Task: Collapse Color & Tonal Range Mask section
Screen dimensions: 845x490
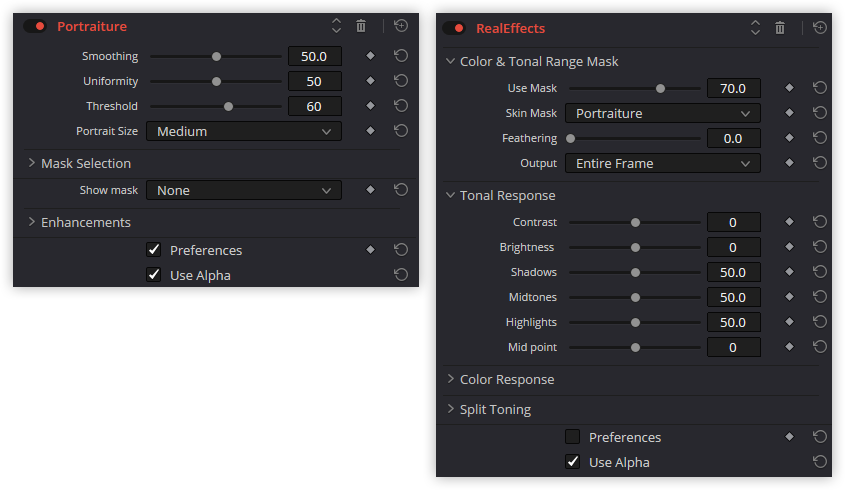Action: (450, 61)
